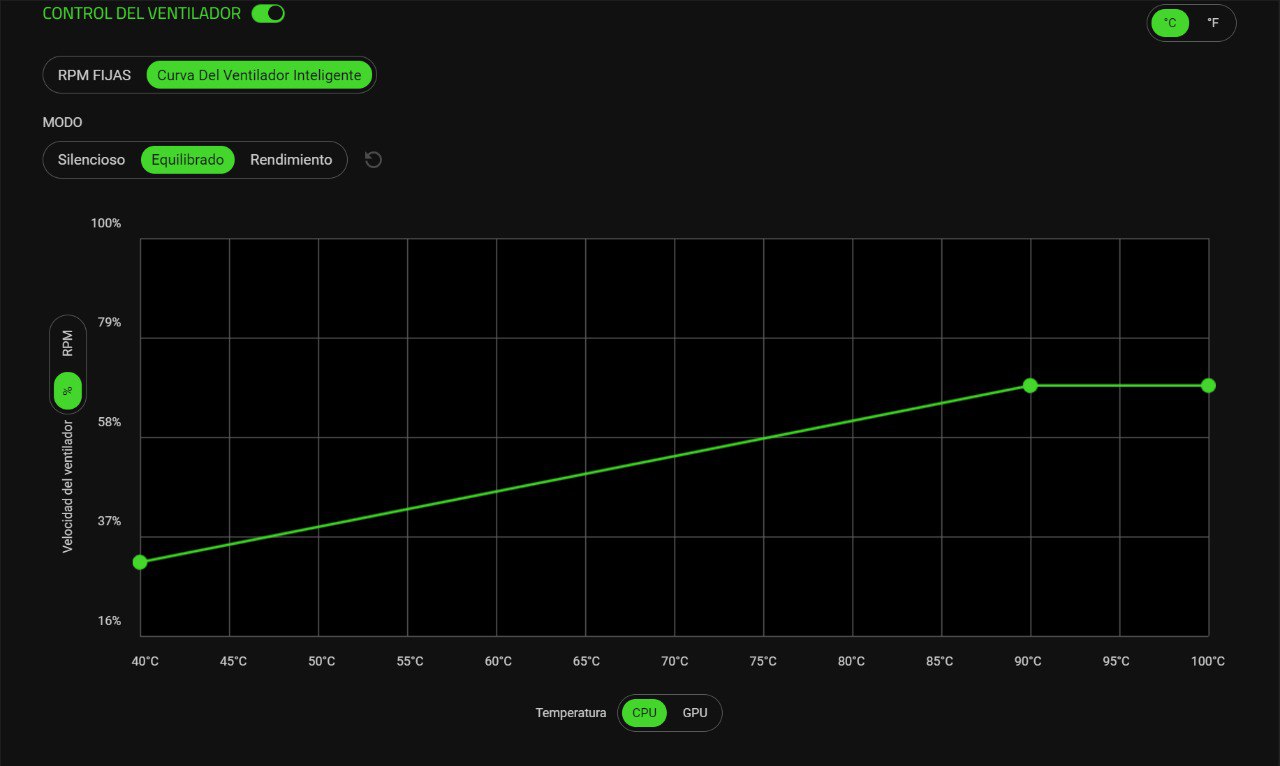
Task: Click the CONTROL DEL VENTILADOR heading text
Action: (141, 13)
